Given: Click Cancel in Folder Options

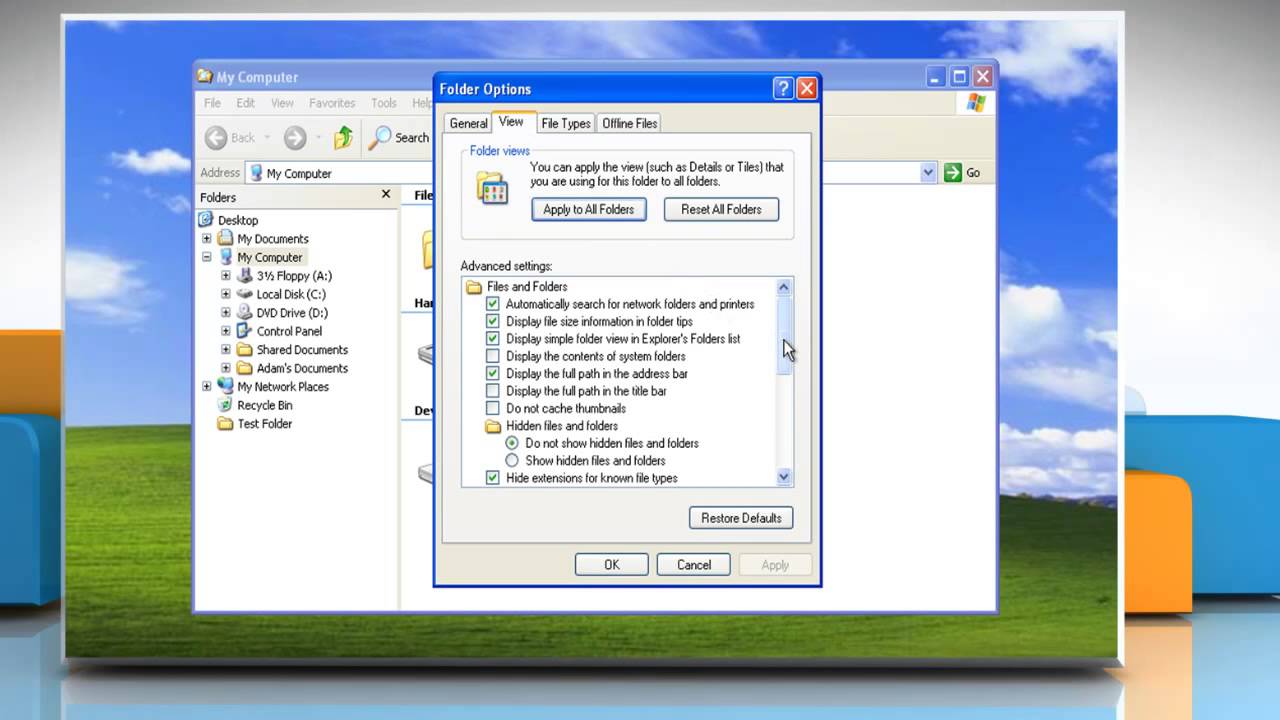Looking at the screenshot, I should click(x=694, y=565).
